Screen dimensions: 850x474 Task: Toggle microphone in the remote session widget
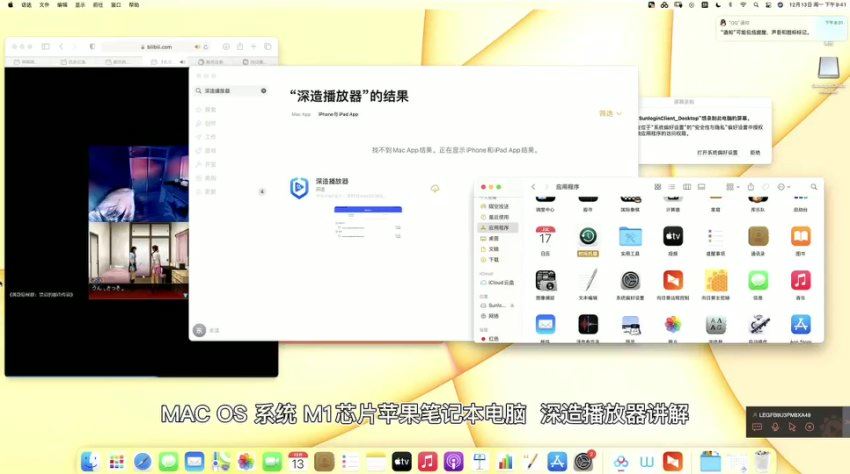tap(775, 427)
